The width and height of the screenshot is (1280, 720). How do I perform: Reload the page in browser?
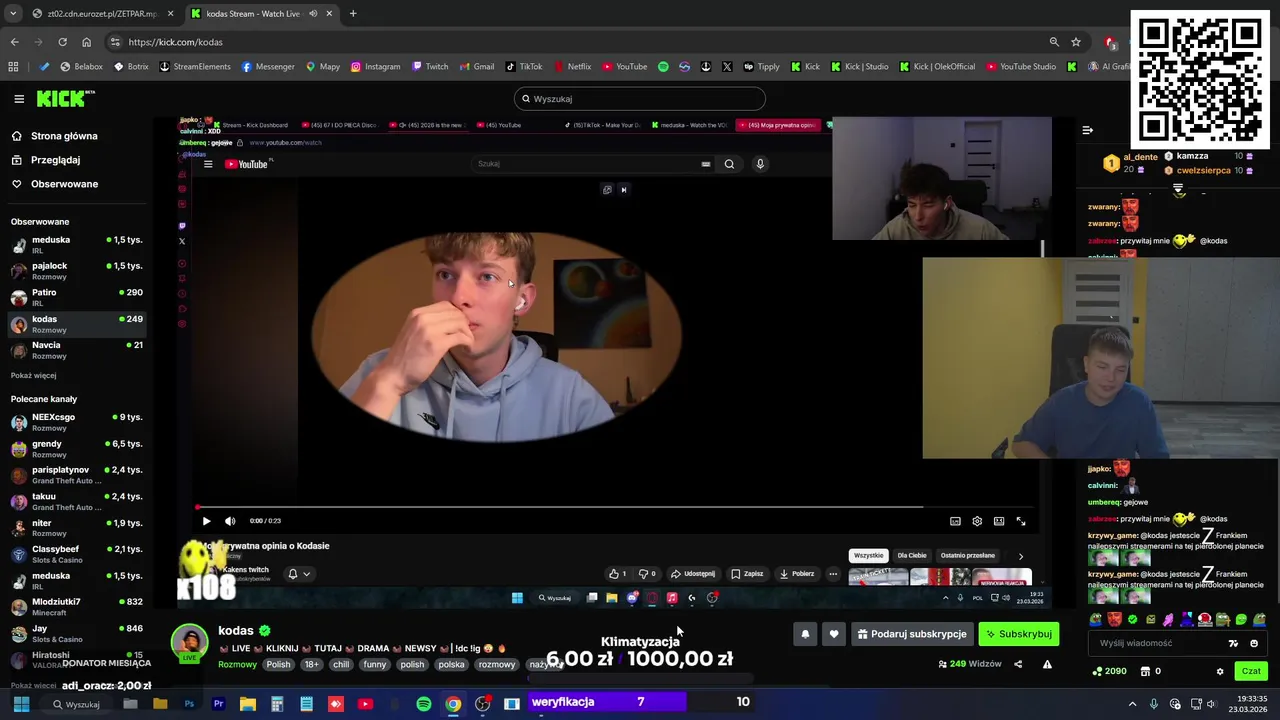pyautogui.click(x=62, y=42)
